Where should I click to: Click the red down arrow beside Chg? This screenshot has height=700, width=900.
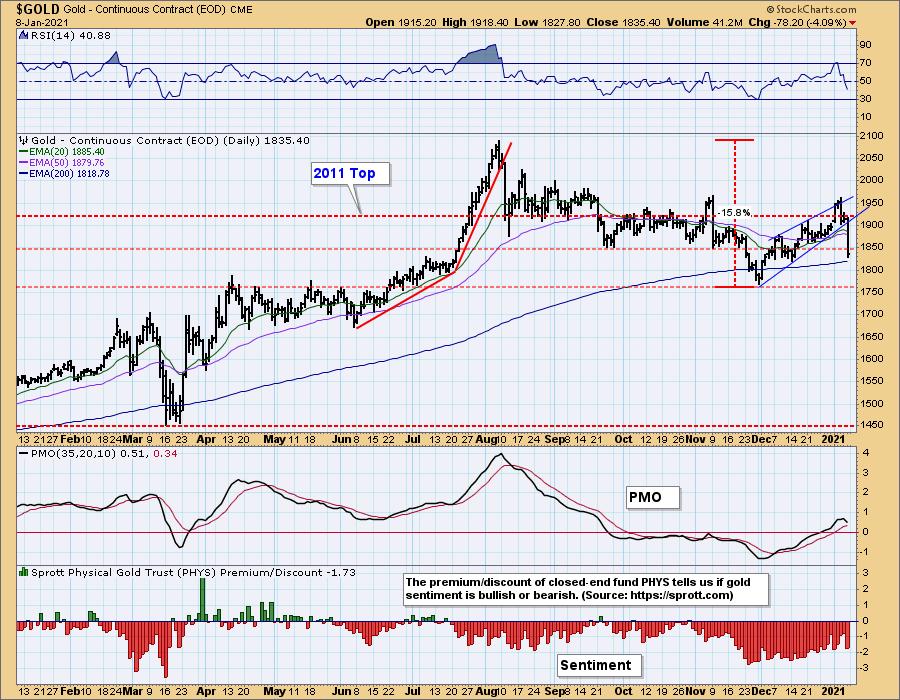coord(852,23)
